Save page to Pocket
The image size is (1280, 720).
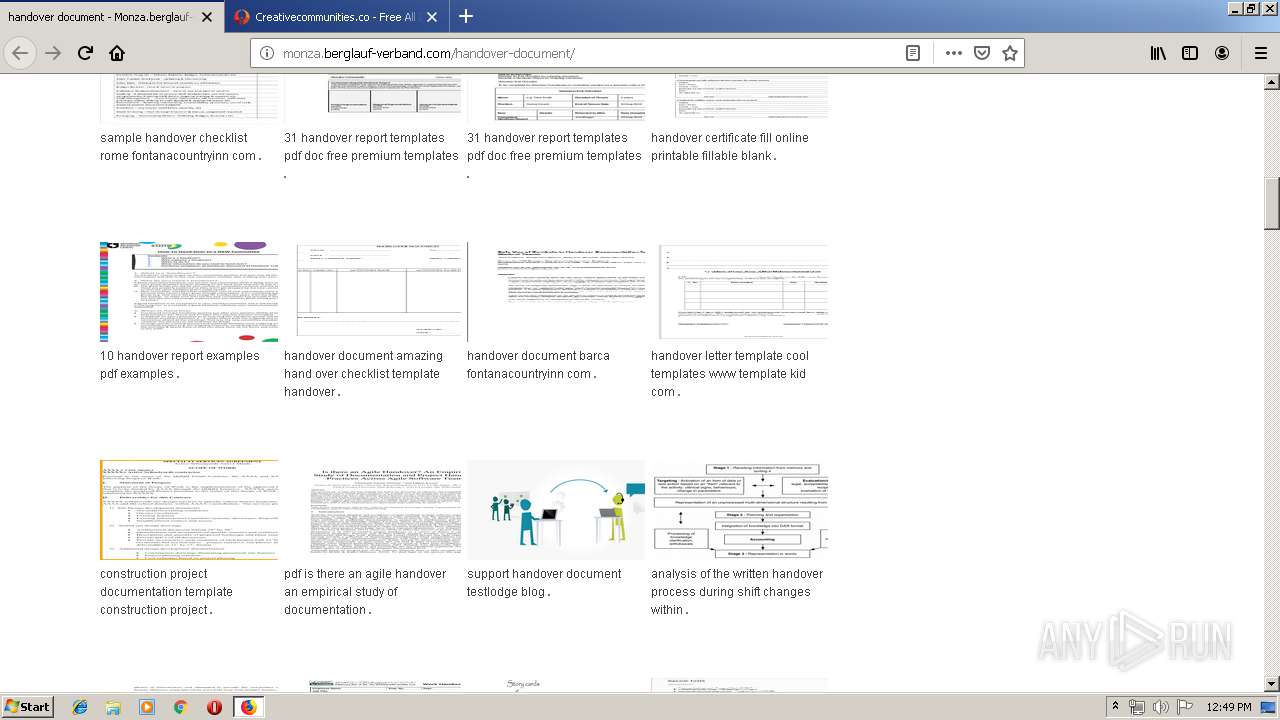click(982, 53)
